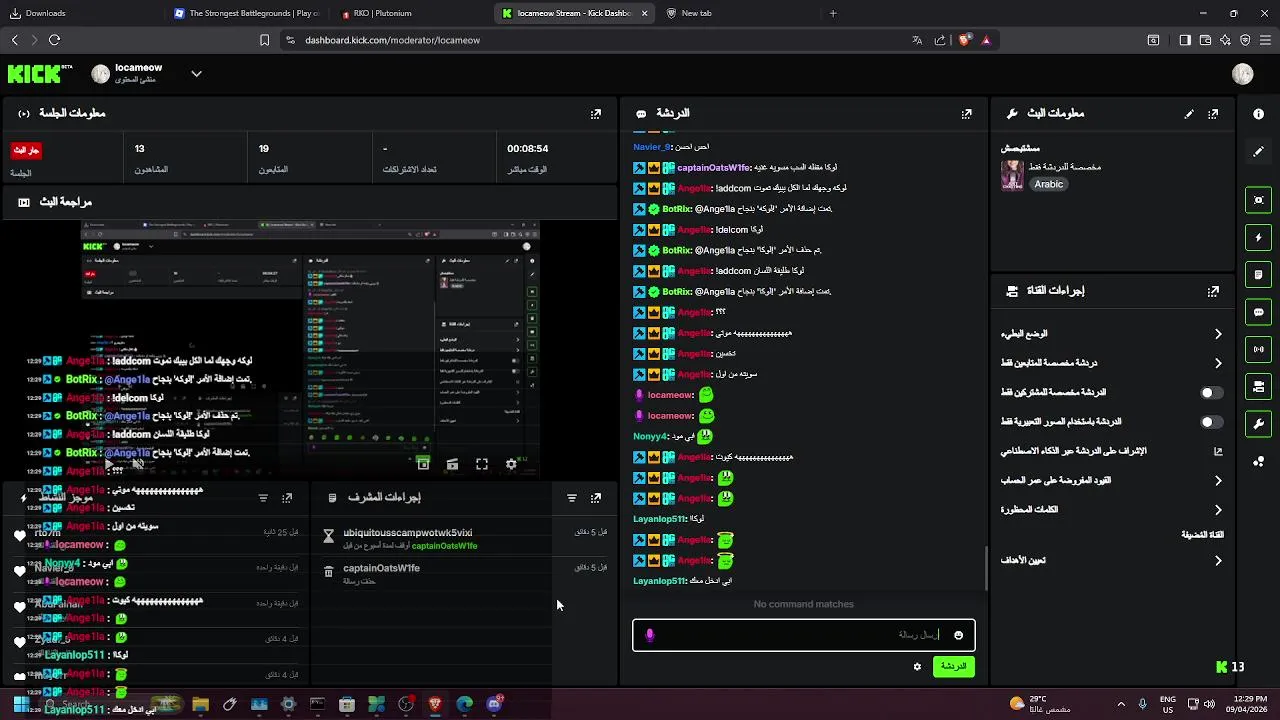
Task: Pop out the moderator actions panel
Action: click(596, 497)
